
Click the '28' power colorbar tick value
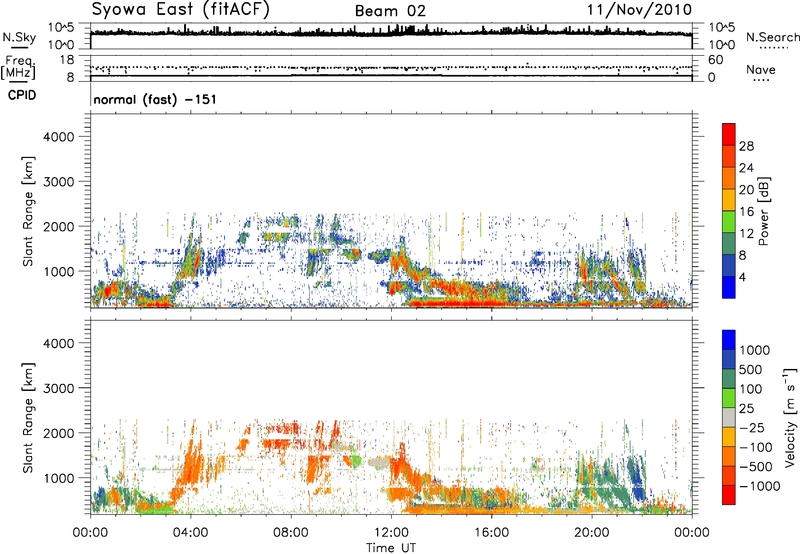click(x=746, y=146)
